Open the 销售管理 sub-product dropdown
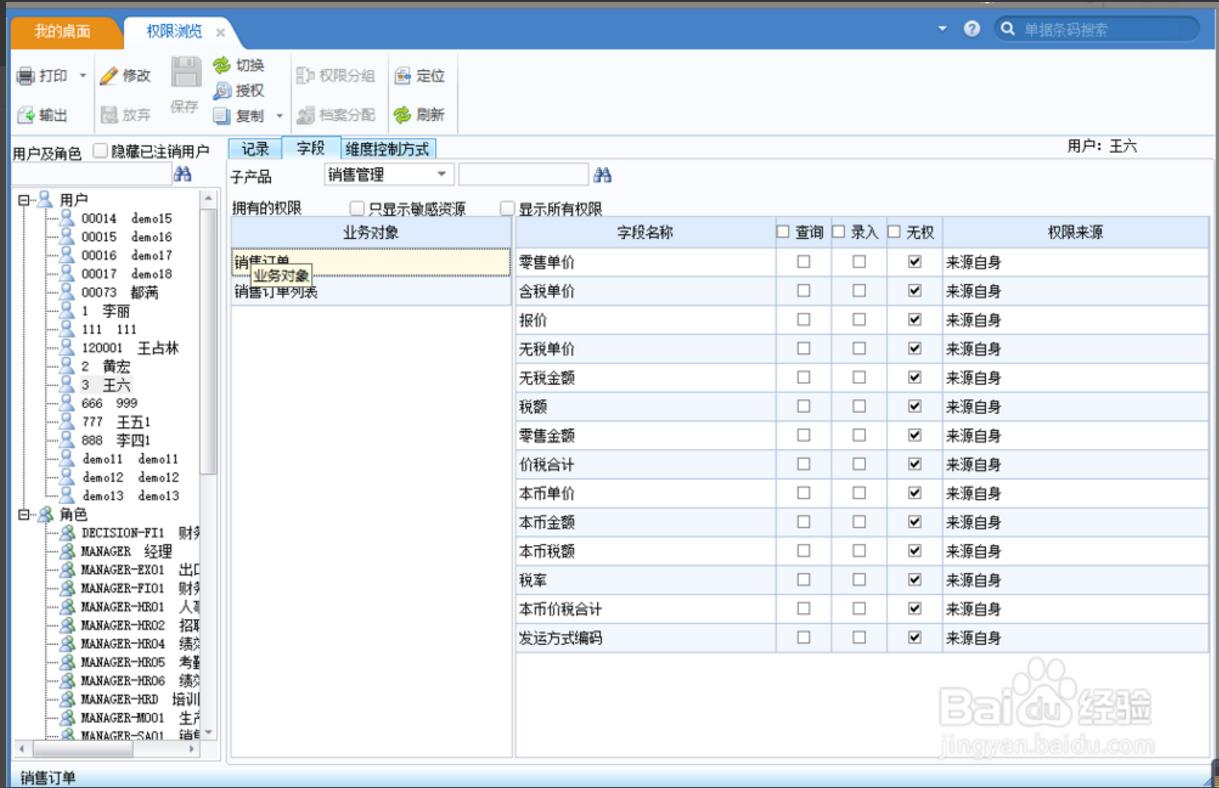The height and width of the screenshot is (788, 1219). 441,175
